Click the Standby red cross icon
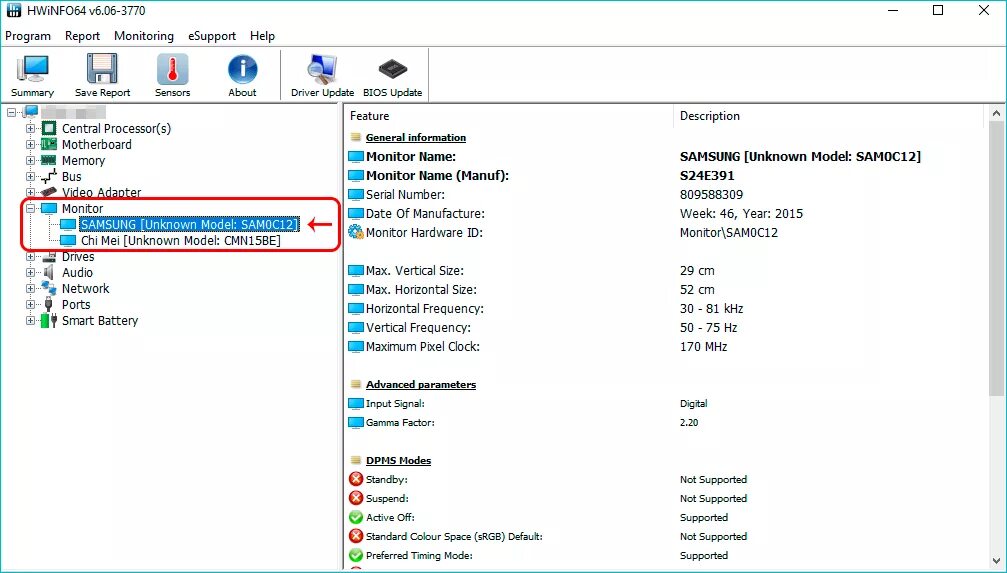 click(356, 479)
